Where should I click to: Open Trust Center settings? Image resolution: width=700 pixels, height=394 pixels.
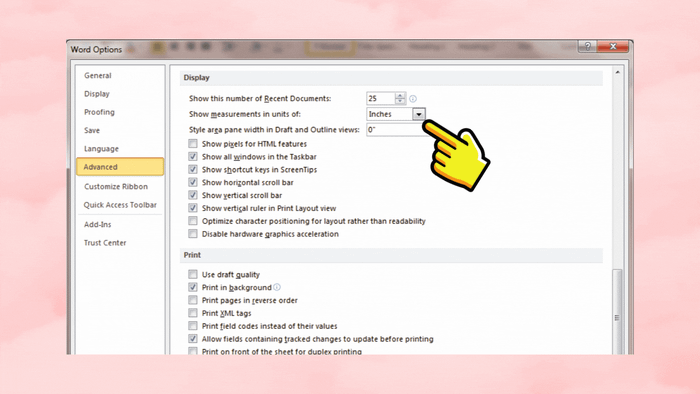(105, 243)
